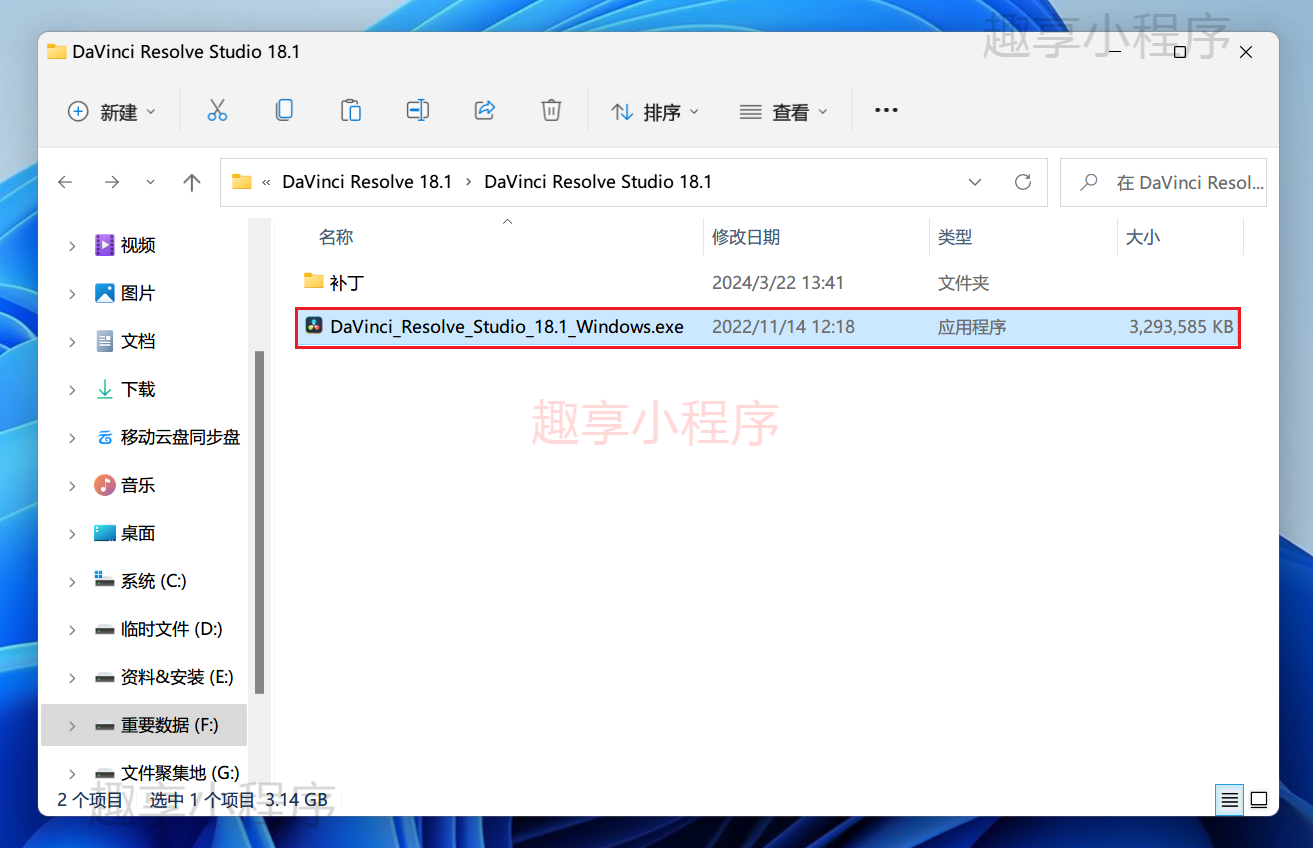1313x848 pixels.
Task: Click the Paste clipboard icon
Action: point(351,111)
